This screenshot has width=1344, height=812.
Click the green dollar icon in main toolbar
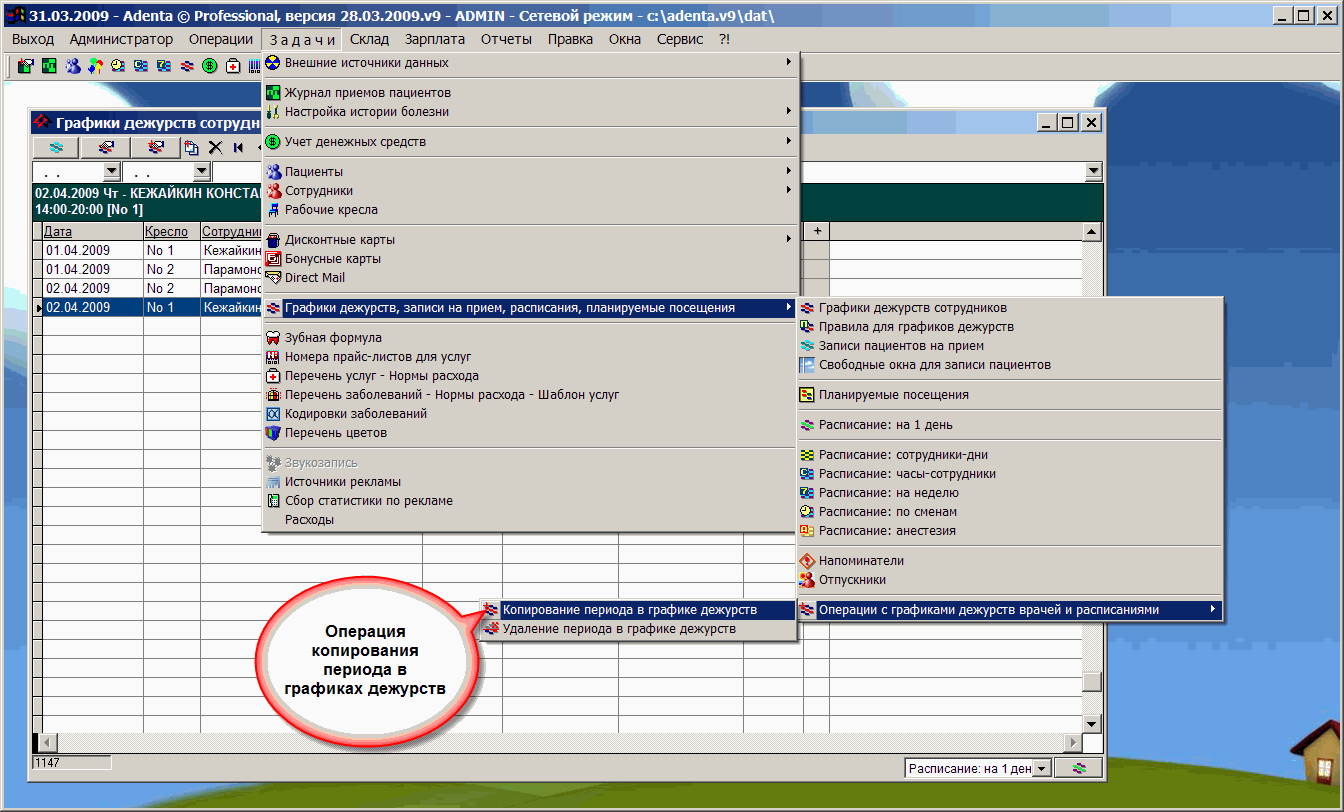click(210, 66)
